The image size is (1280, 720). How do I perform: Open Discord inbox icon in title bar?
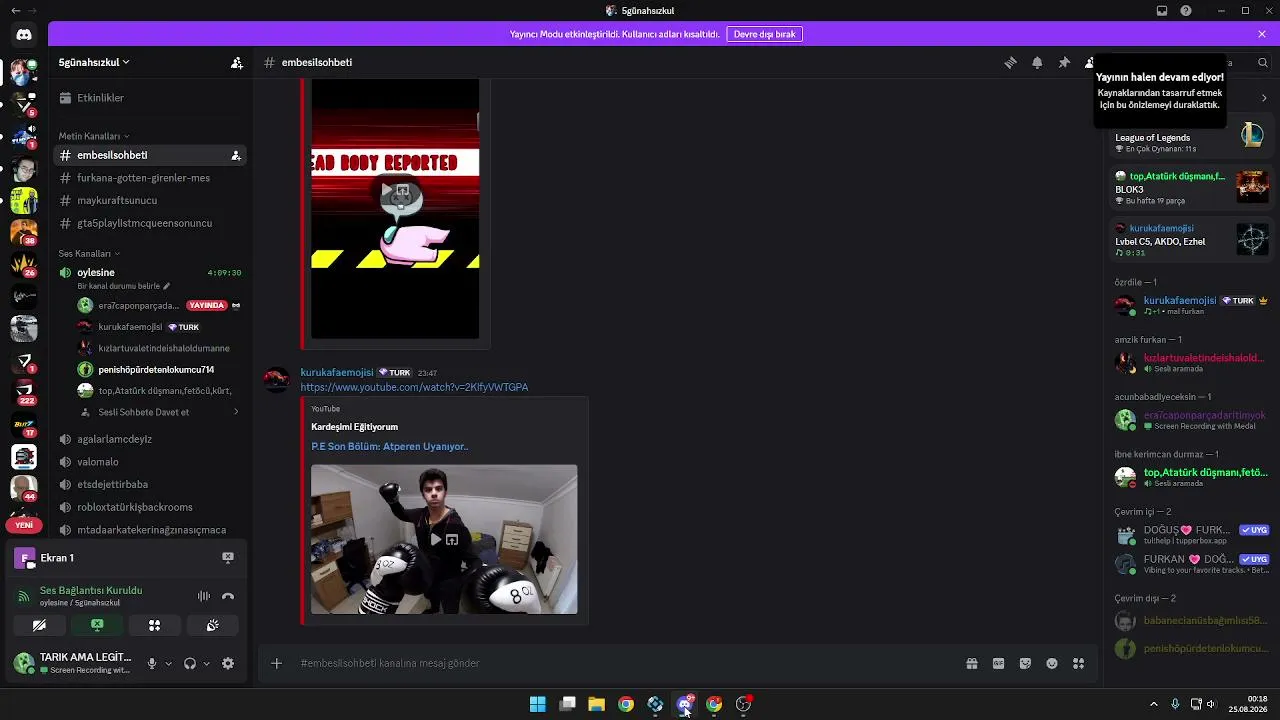(x=1162, y=11)
